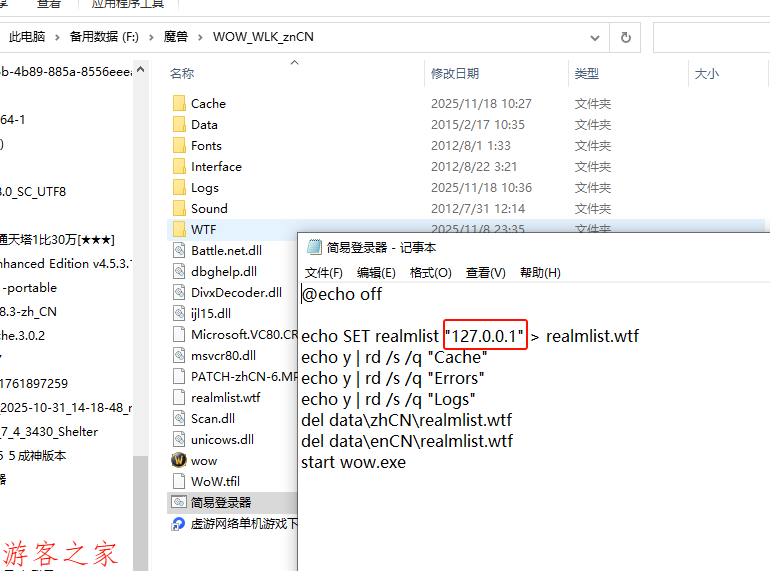Select the Battle.net.dll file icon
The width and height of the screenshot is (770, 571).
click(x=179, y=251)
